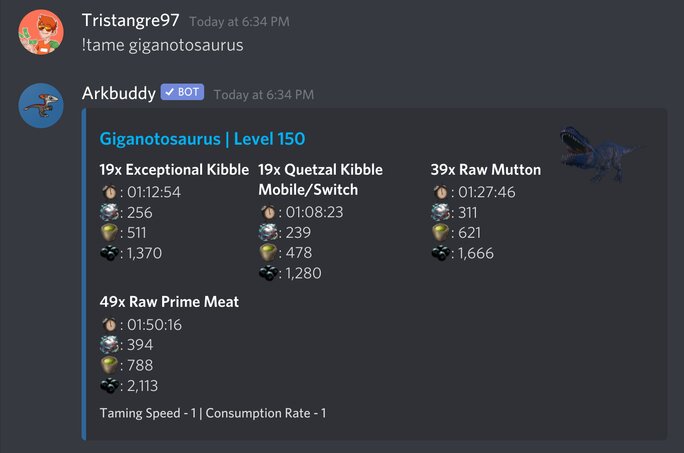Click the timestamp on Arkbuddy's message
The width and height of the screenshot is (684, 453).
263,95
